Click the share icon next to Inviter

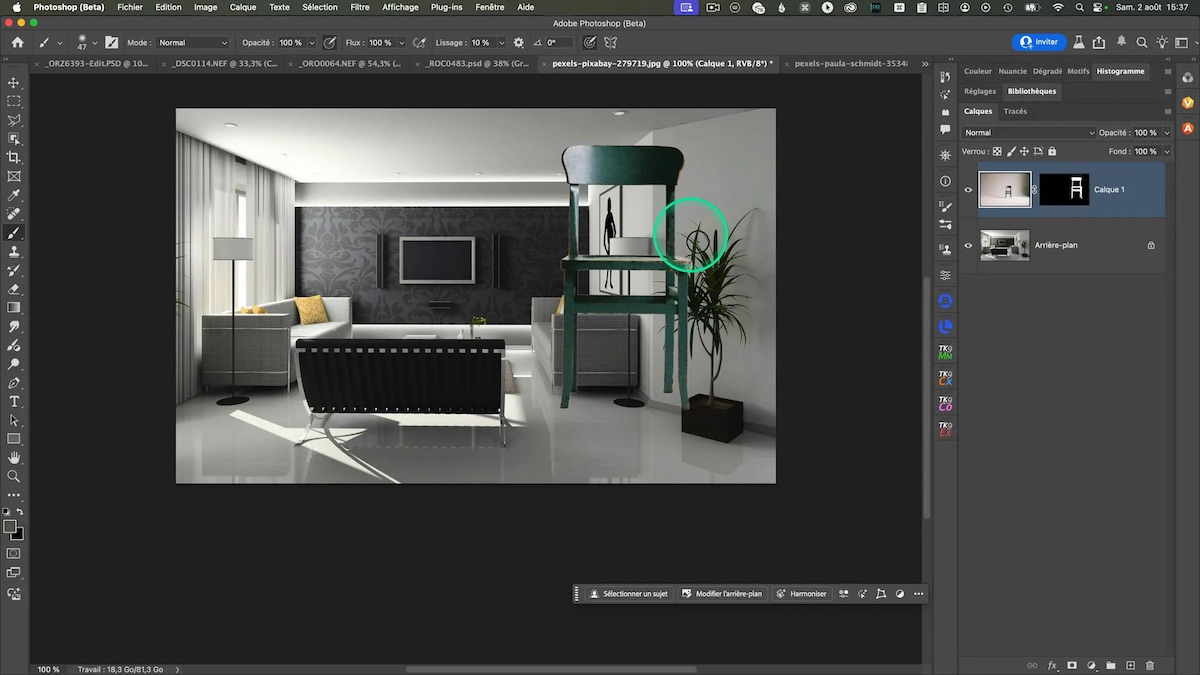click(x=1099, y=43)
